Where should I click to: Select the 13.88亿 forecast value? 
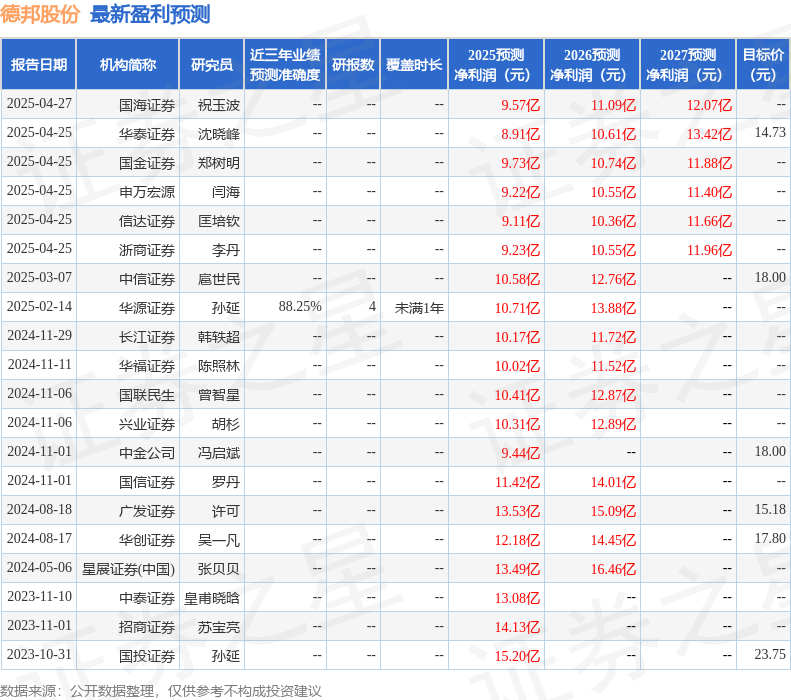(613, 308)
